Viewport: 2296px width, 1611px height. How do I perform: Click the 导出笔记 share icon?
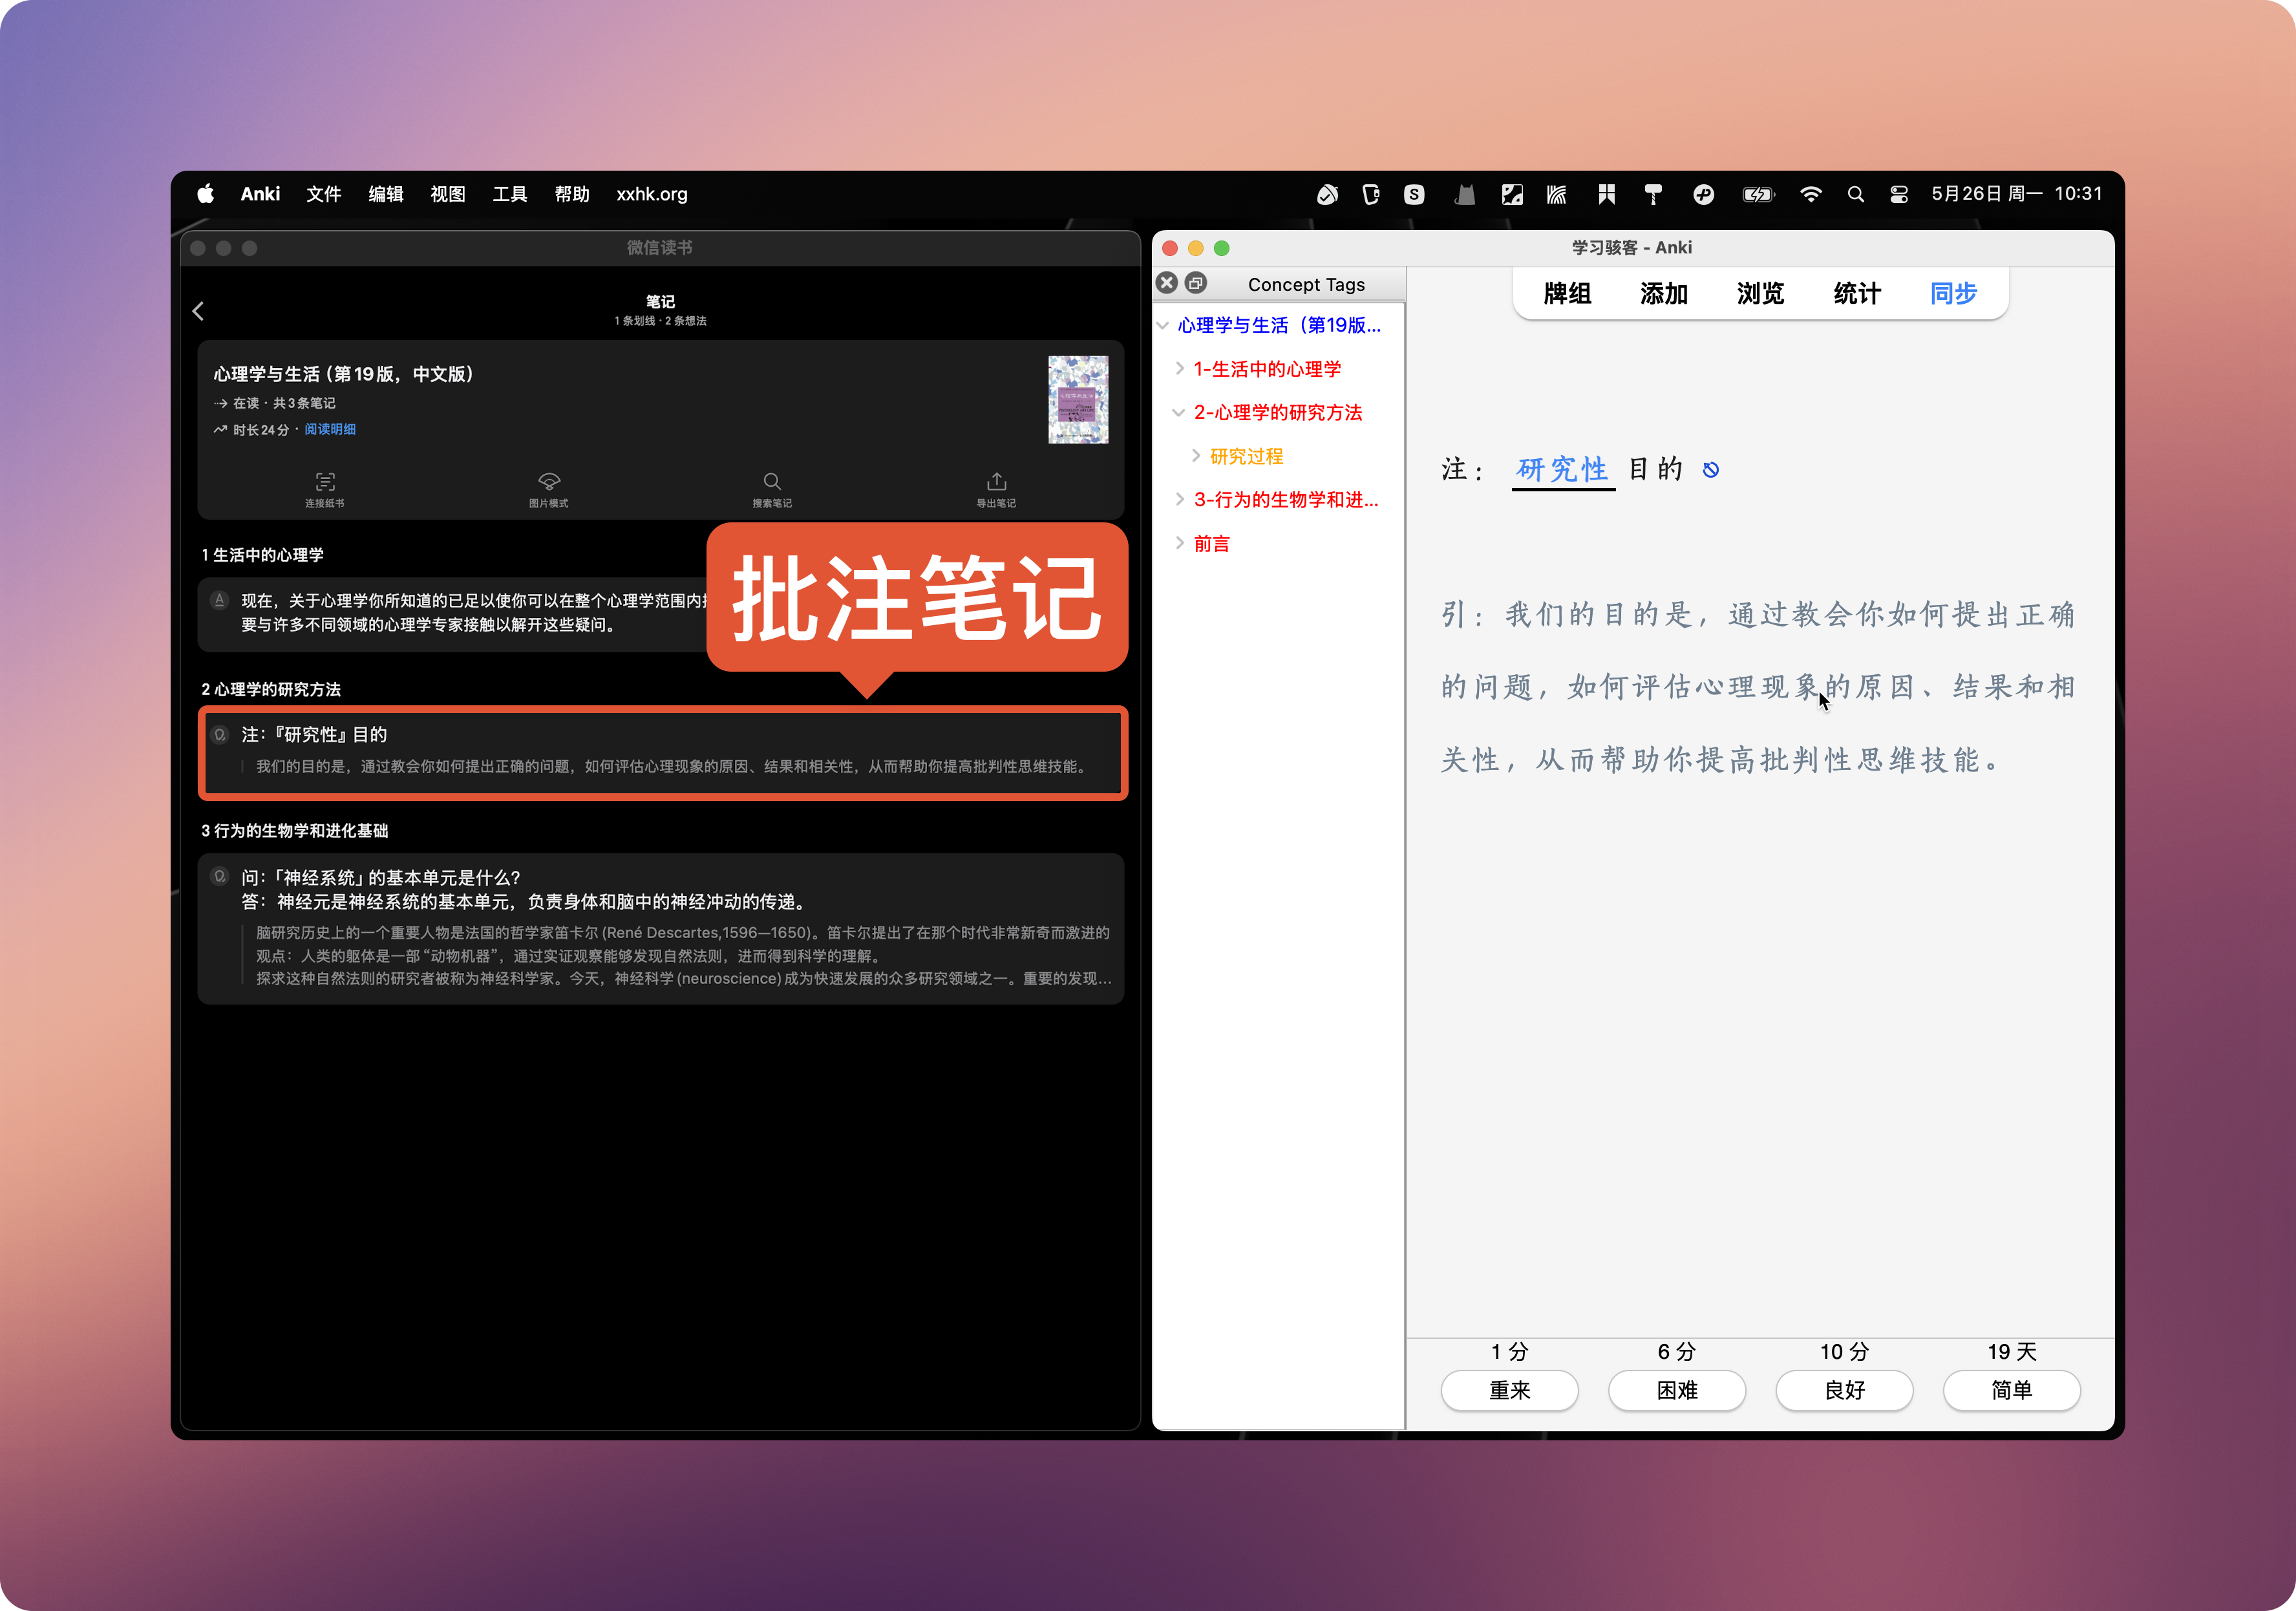(996, 481)
